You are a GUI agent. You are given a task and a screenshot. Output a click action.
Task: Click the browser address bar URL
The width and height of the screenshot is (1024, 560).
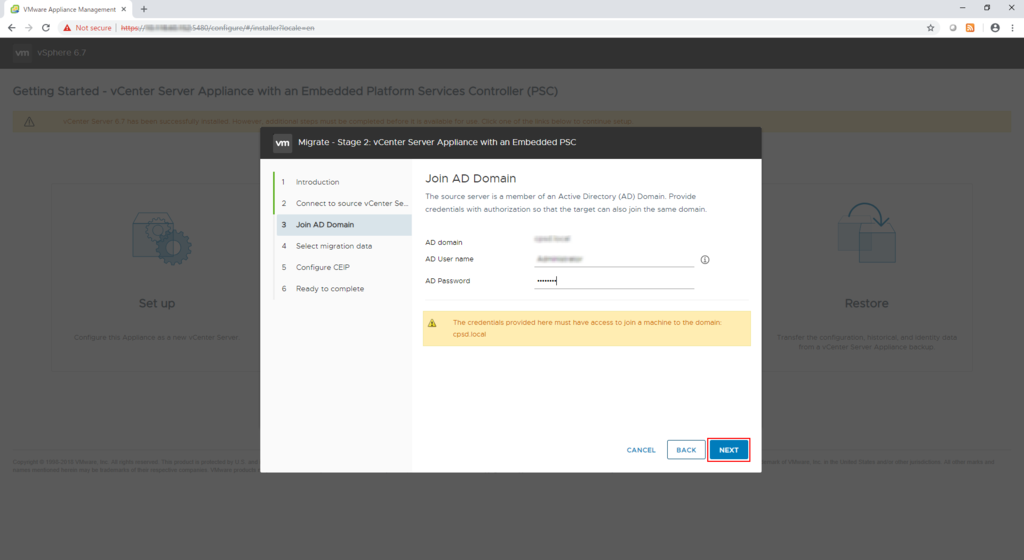(217, 28)
